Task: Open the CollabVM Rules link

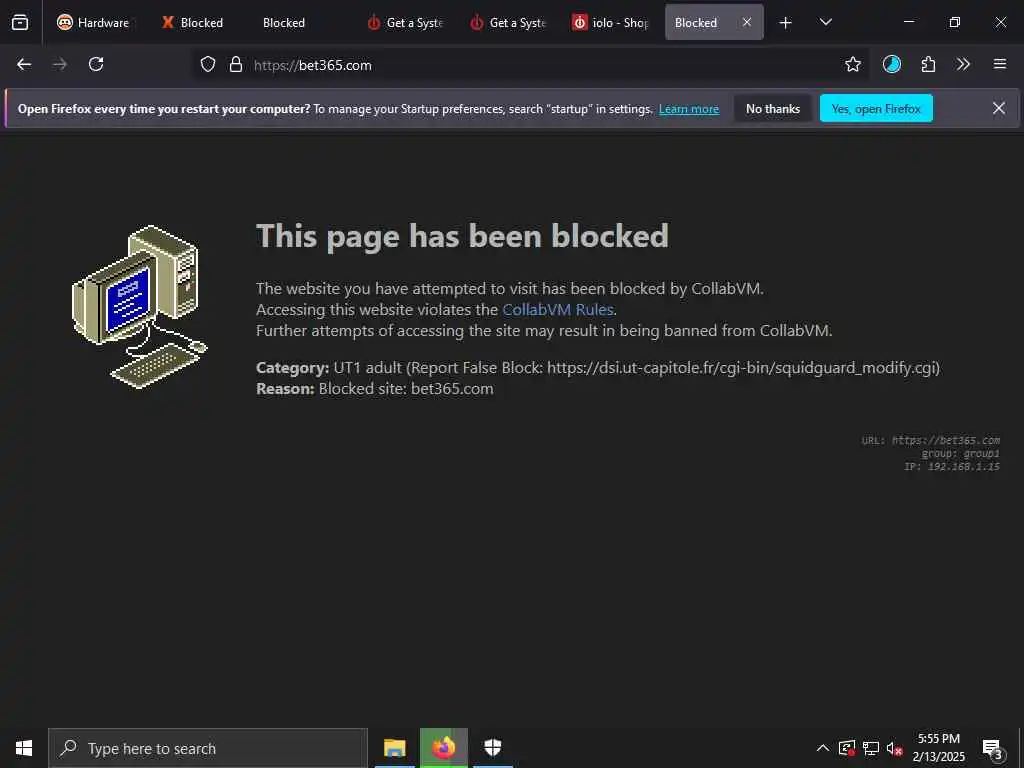Action: (x=558, y=310)
